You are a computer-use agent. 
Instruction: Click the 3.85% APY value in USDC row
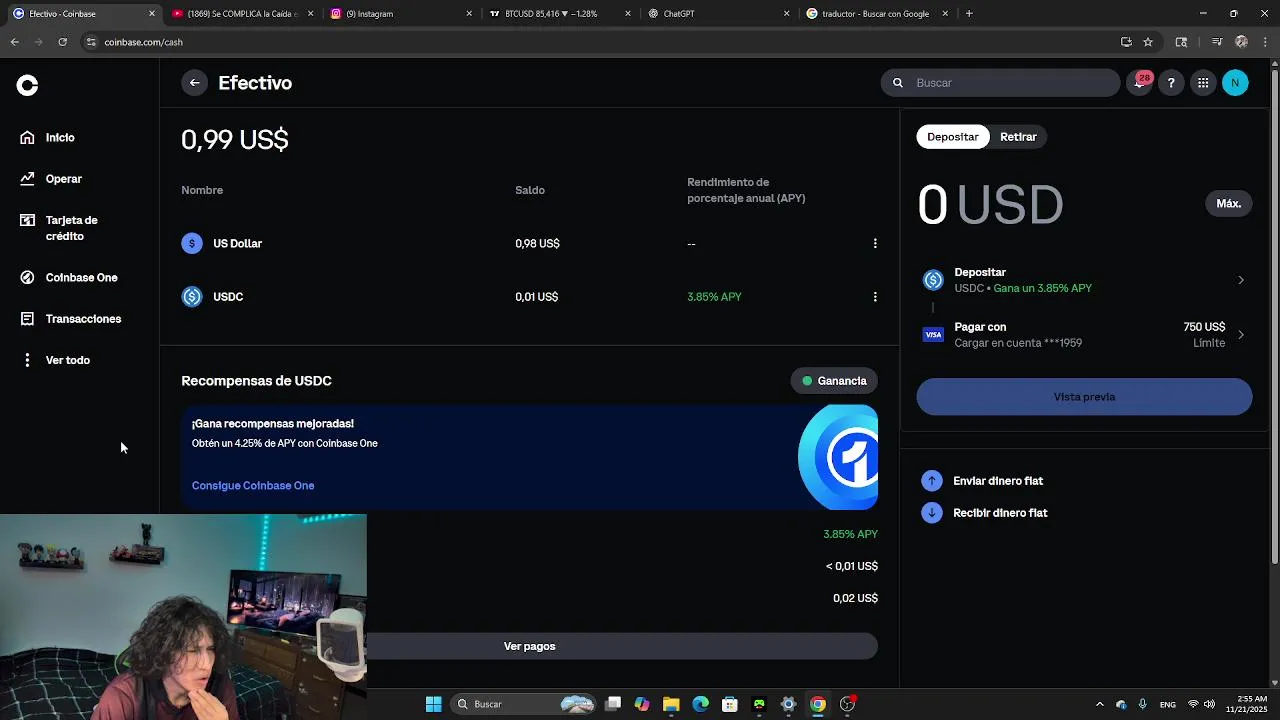click(x=714, y=297)
